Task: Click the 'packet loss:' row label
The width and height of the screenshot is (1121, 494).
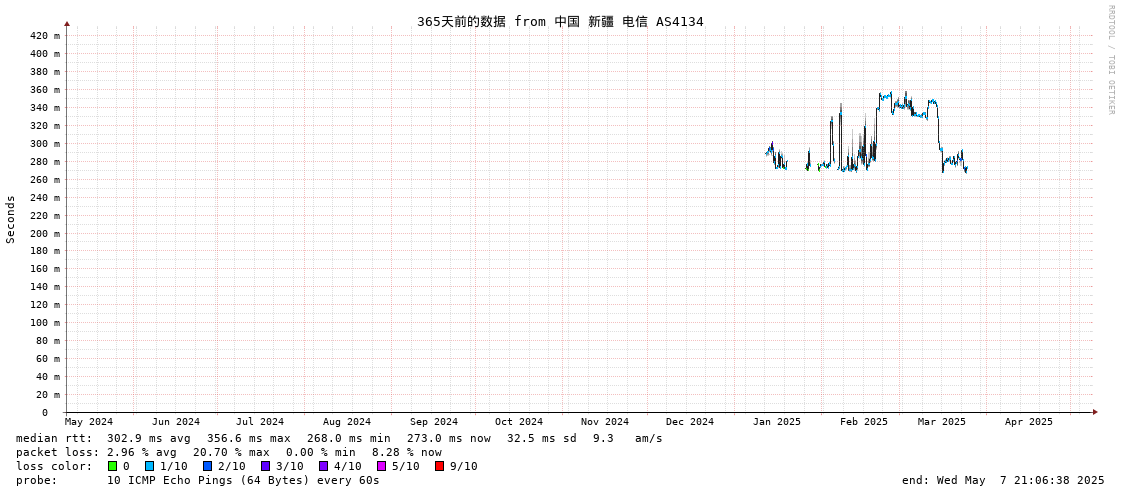Action: pyautogui.click(x=57, y=452)
